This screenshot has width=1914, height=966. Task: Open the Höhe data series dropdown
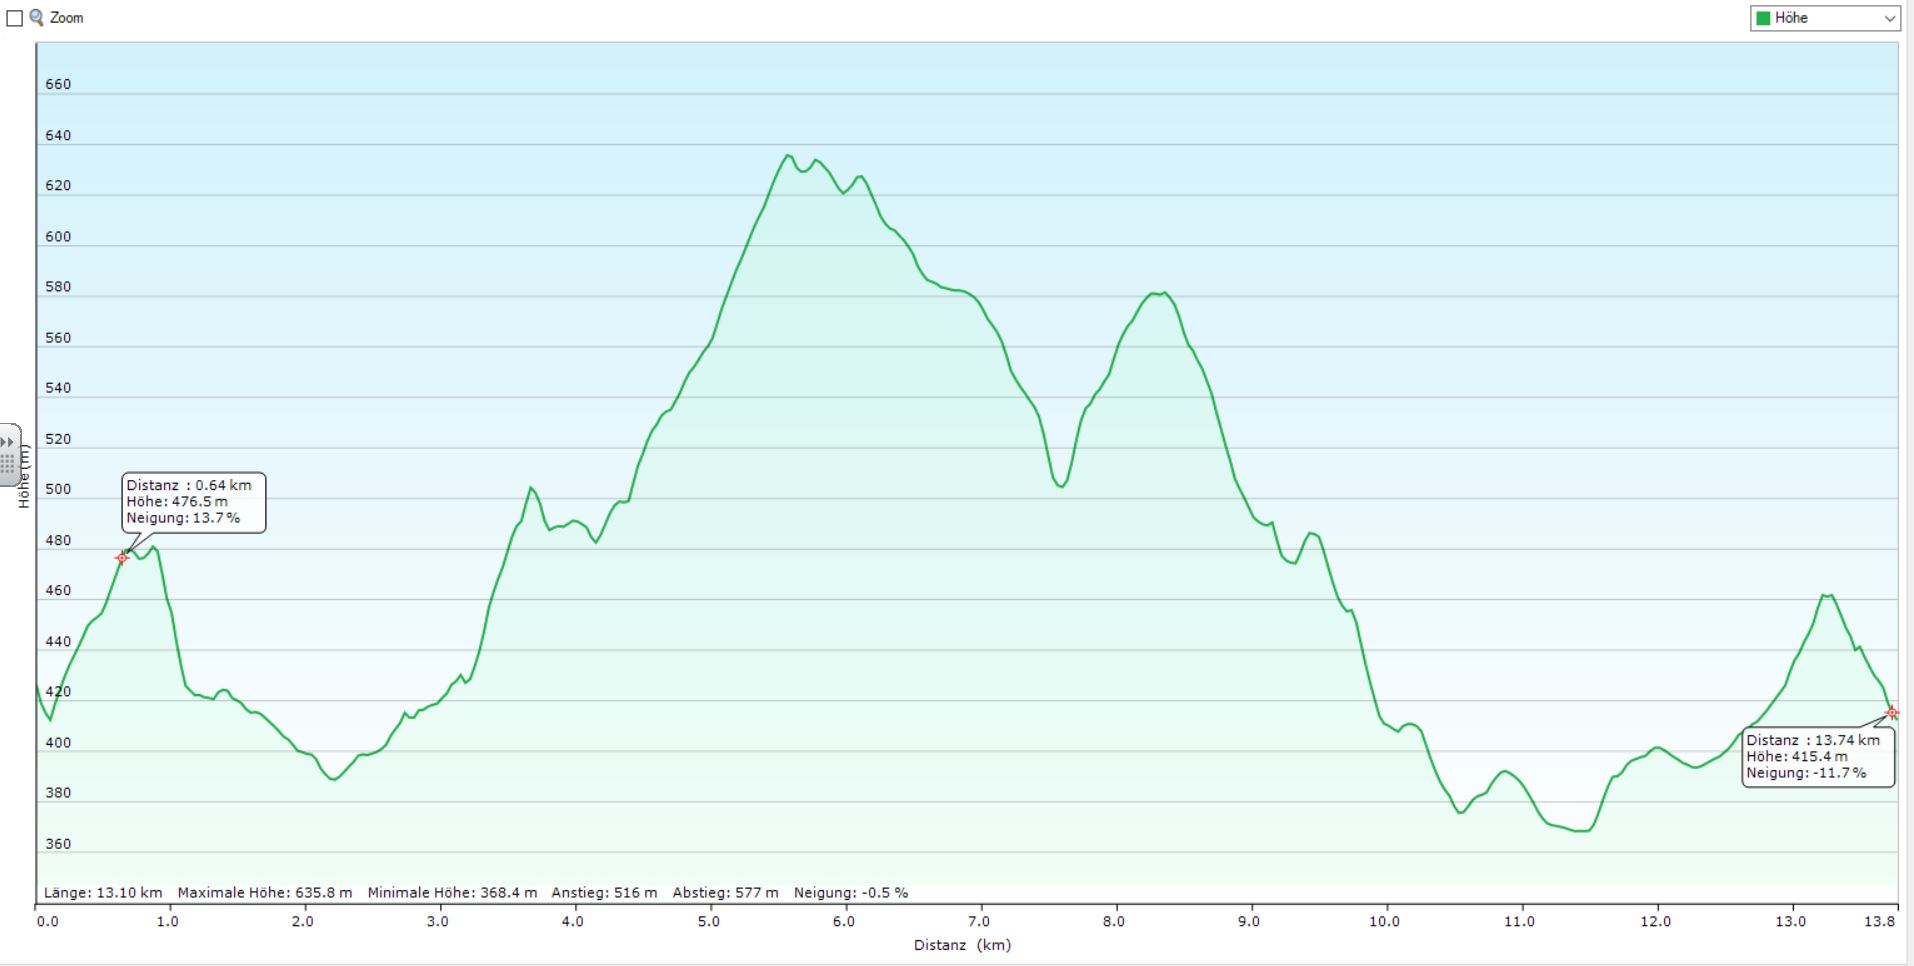click(1889, 18)
